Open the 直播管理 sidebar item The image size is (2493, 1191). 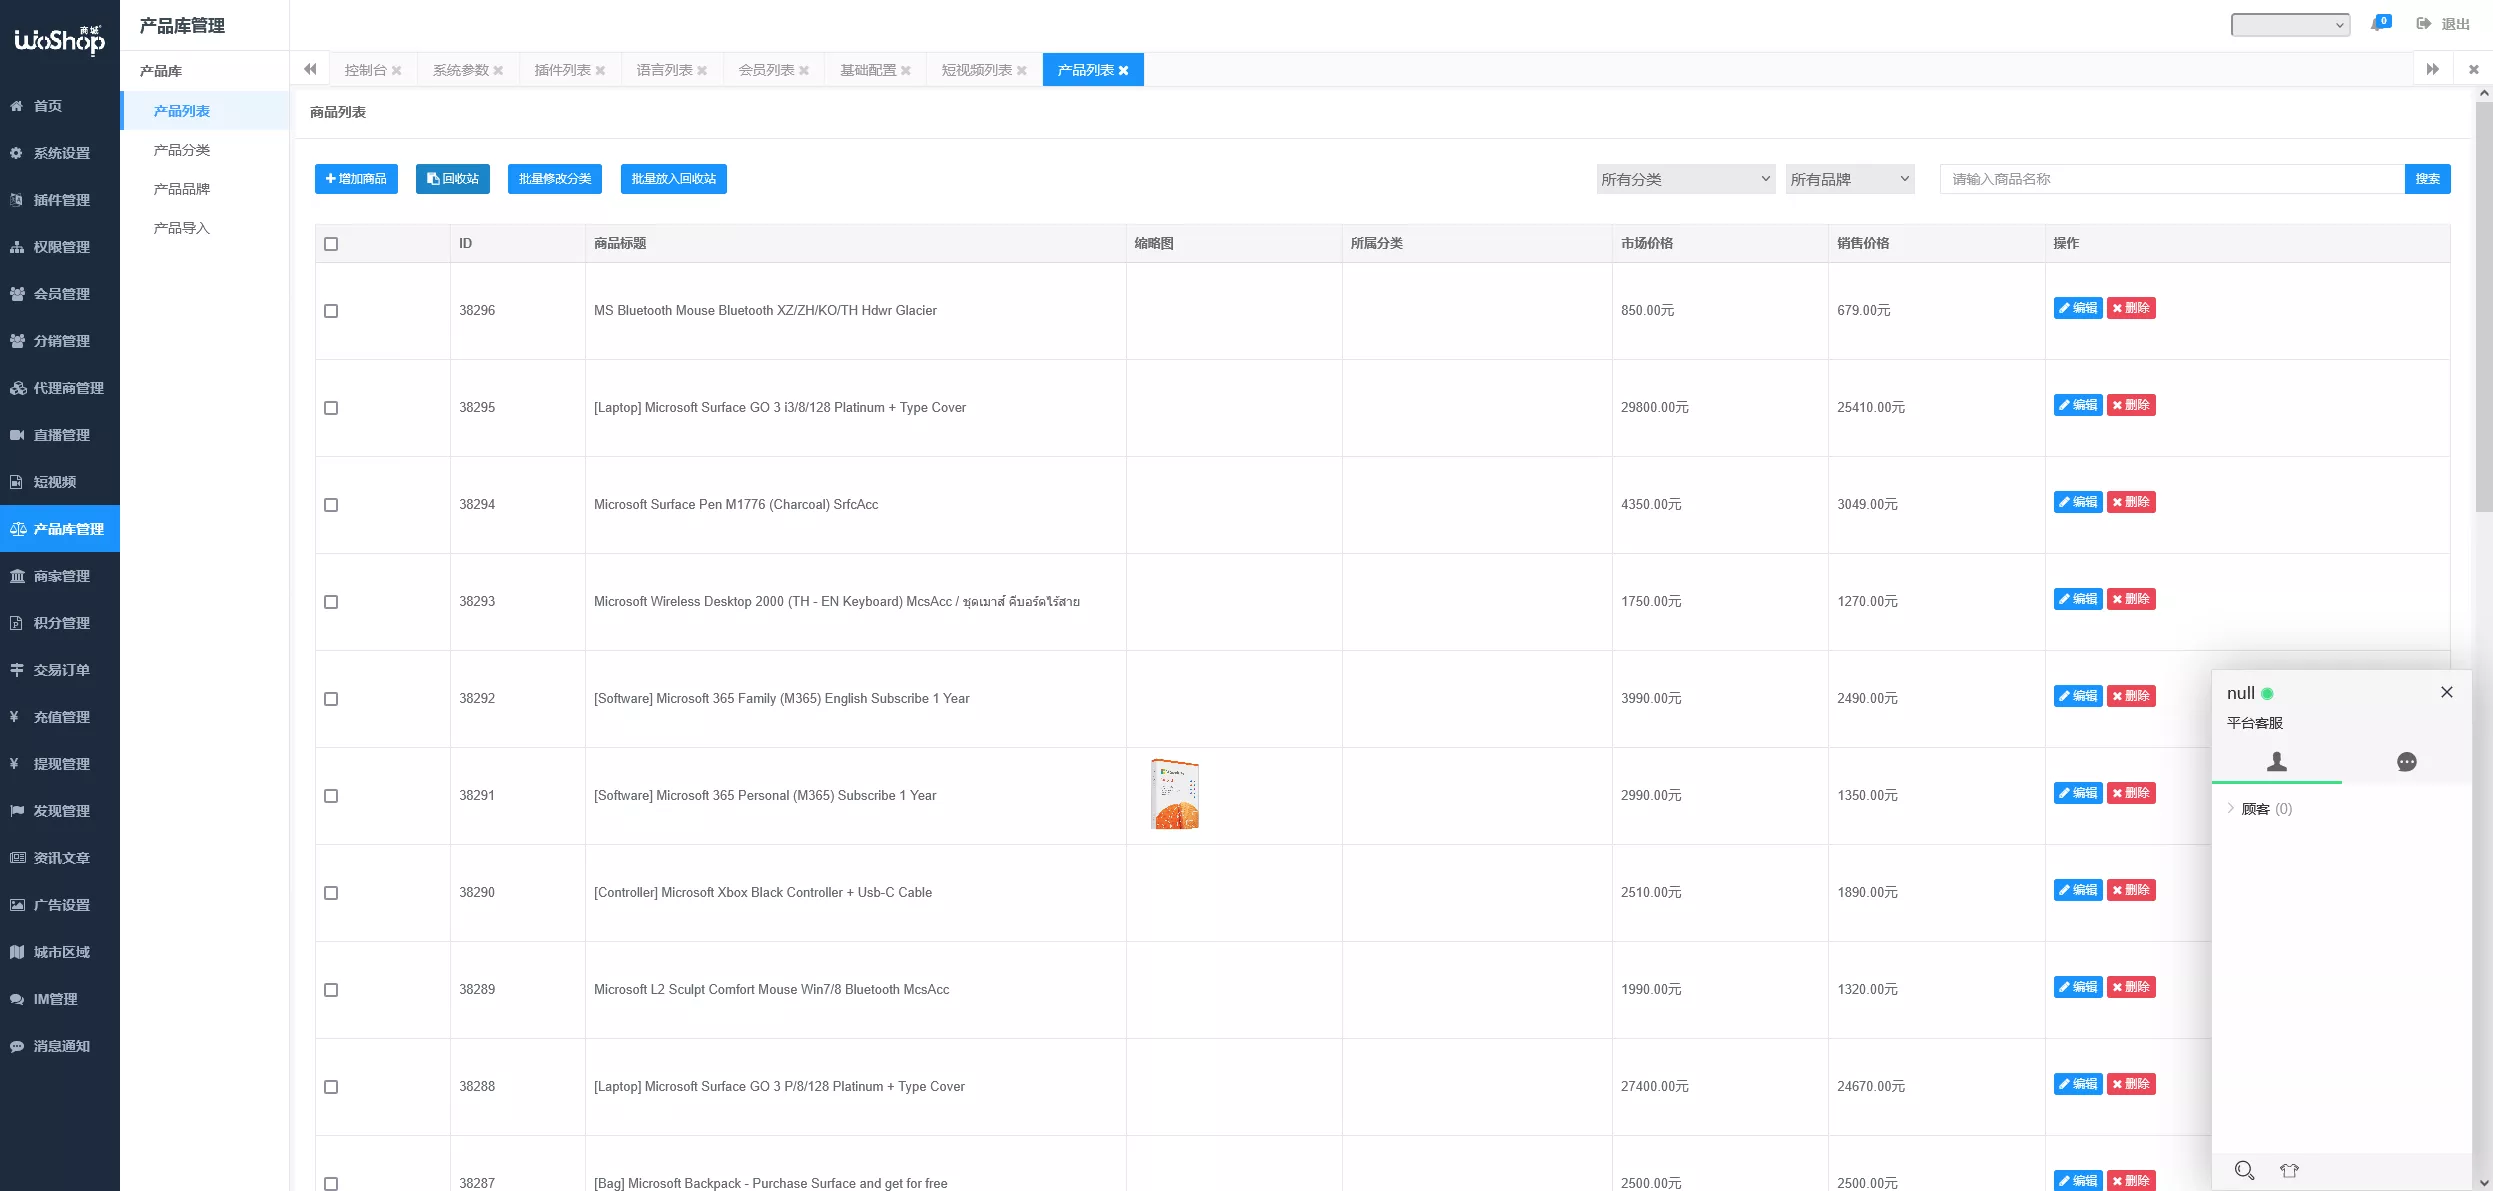[60, 435]
